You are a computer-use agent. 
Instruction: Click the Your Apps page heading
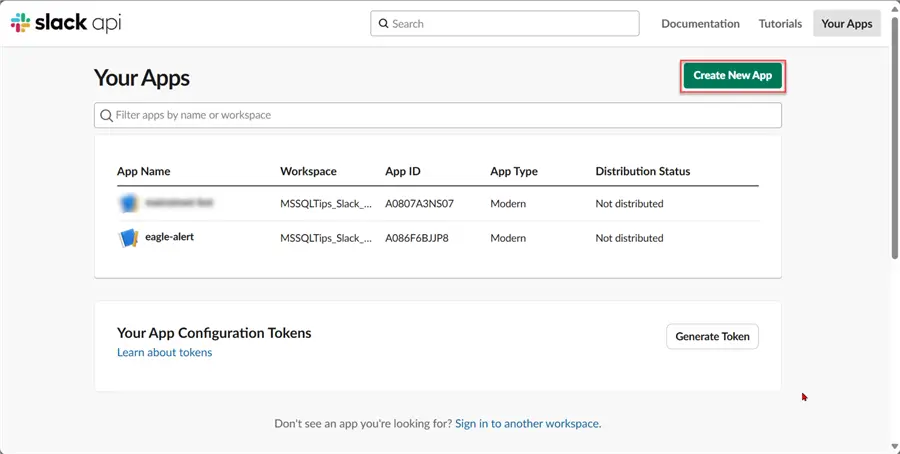(142, 78)
